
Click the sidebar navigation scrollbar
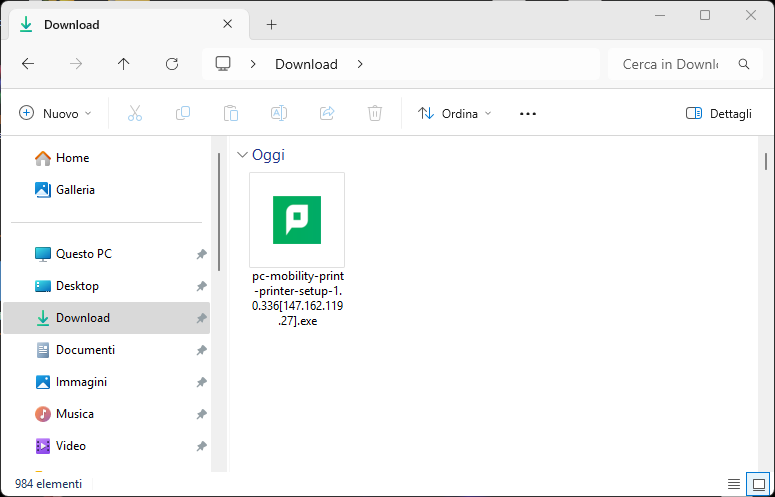coord(218,211)
